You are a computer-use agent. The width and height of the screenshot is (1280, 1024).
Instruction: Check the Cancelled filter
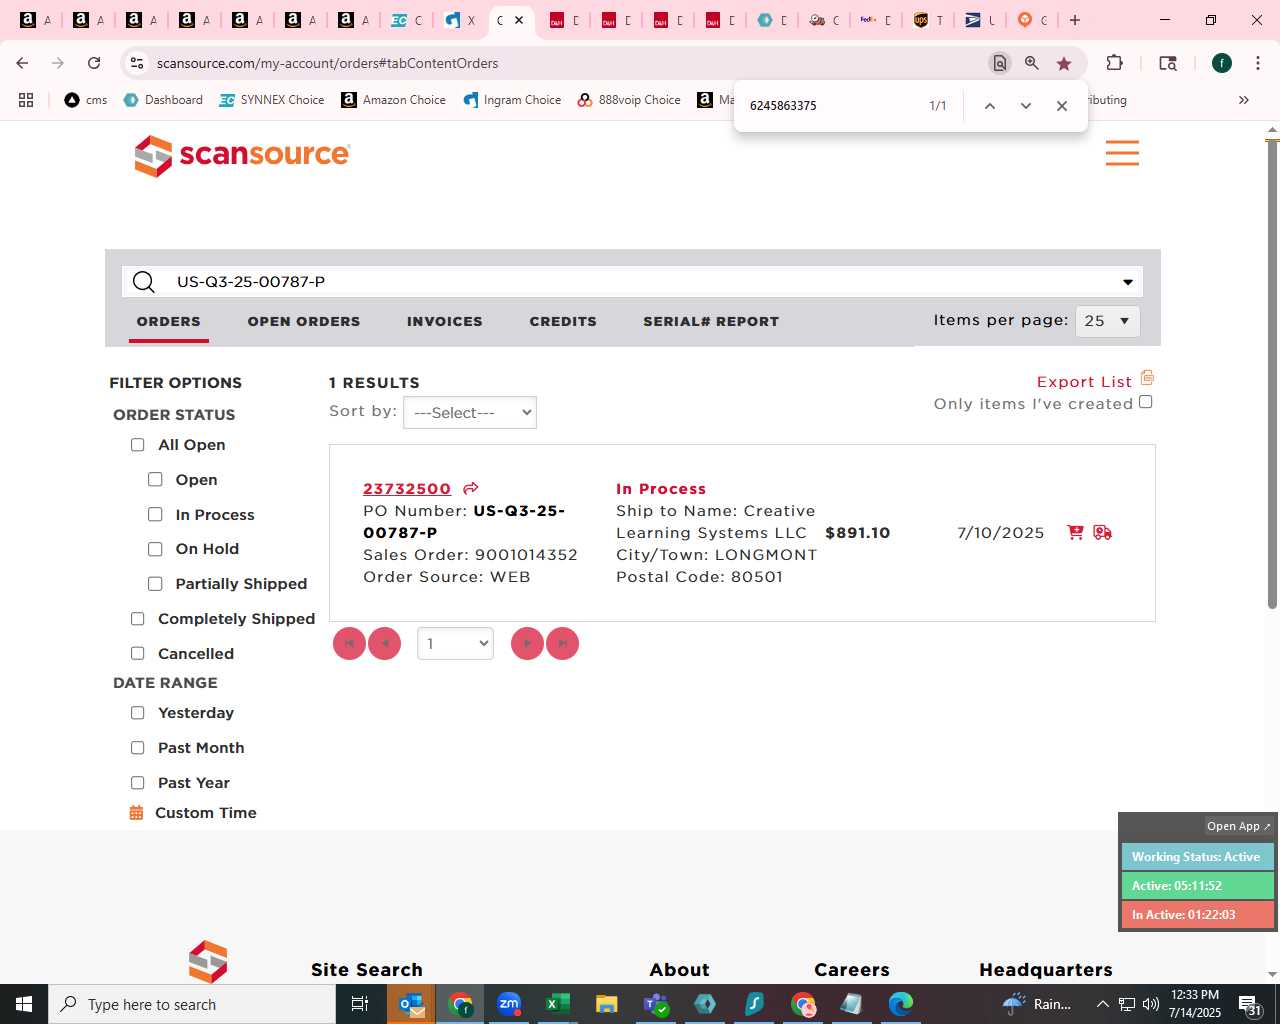(138, 654)
